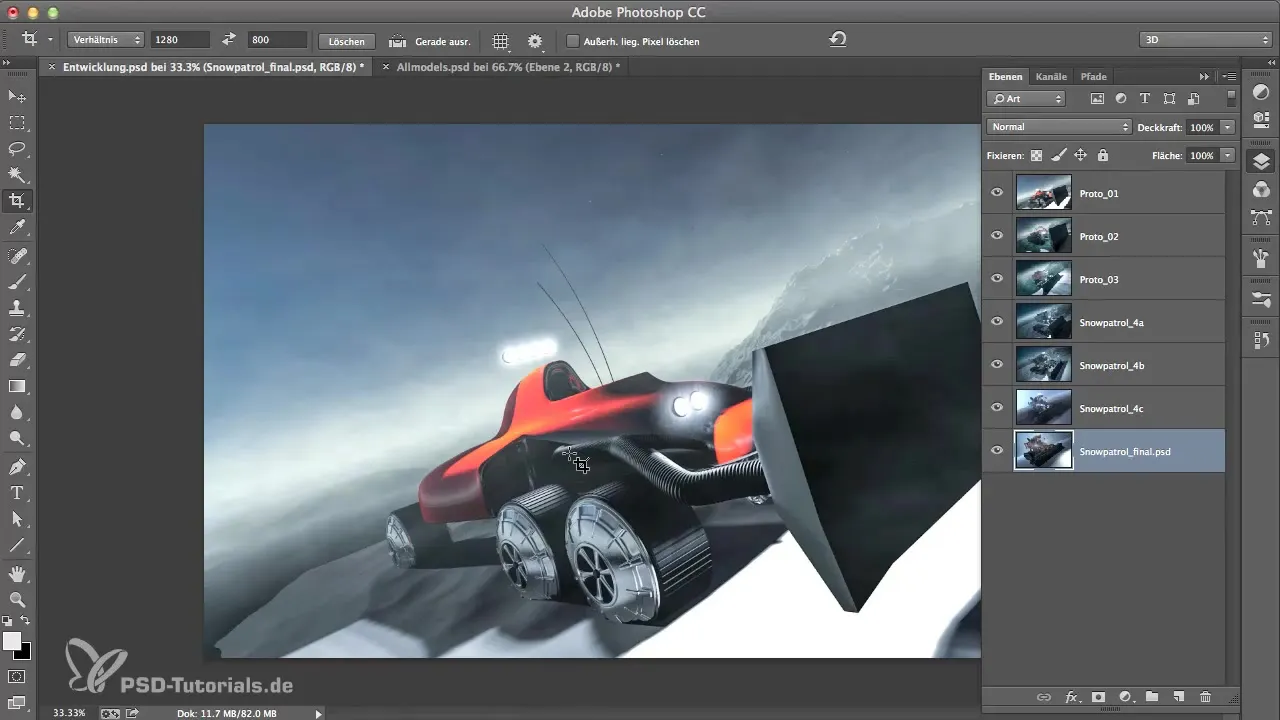Select the Eyedropper tool
This screenshot has width=1280, height=720.
[17, 229]
